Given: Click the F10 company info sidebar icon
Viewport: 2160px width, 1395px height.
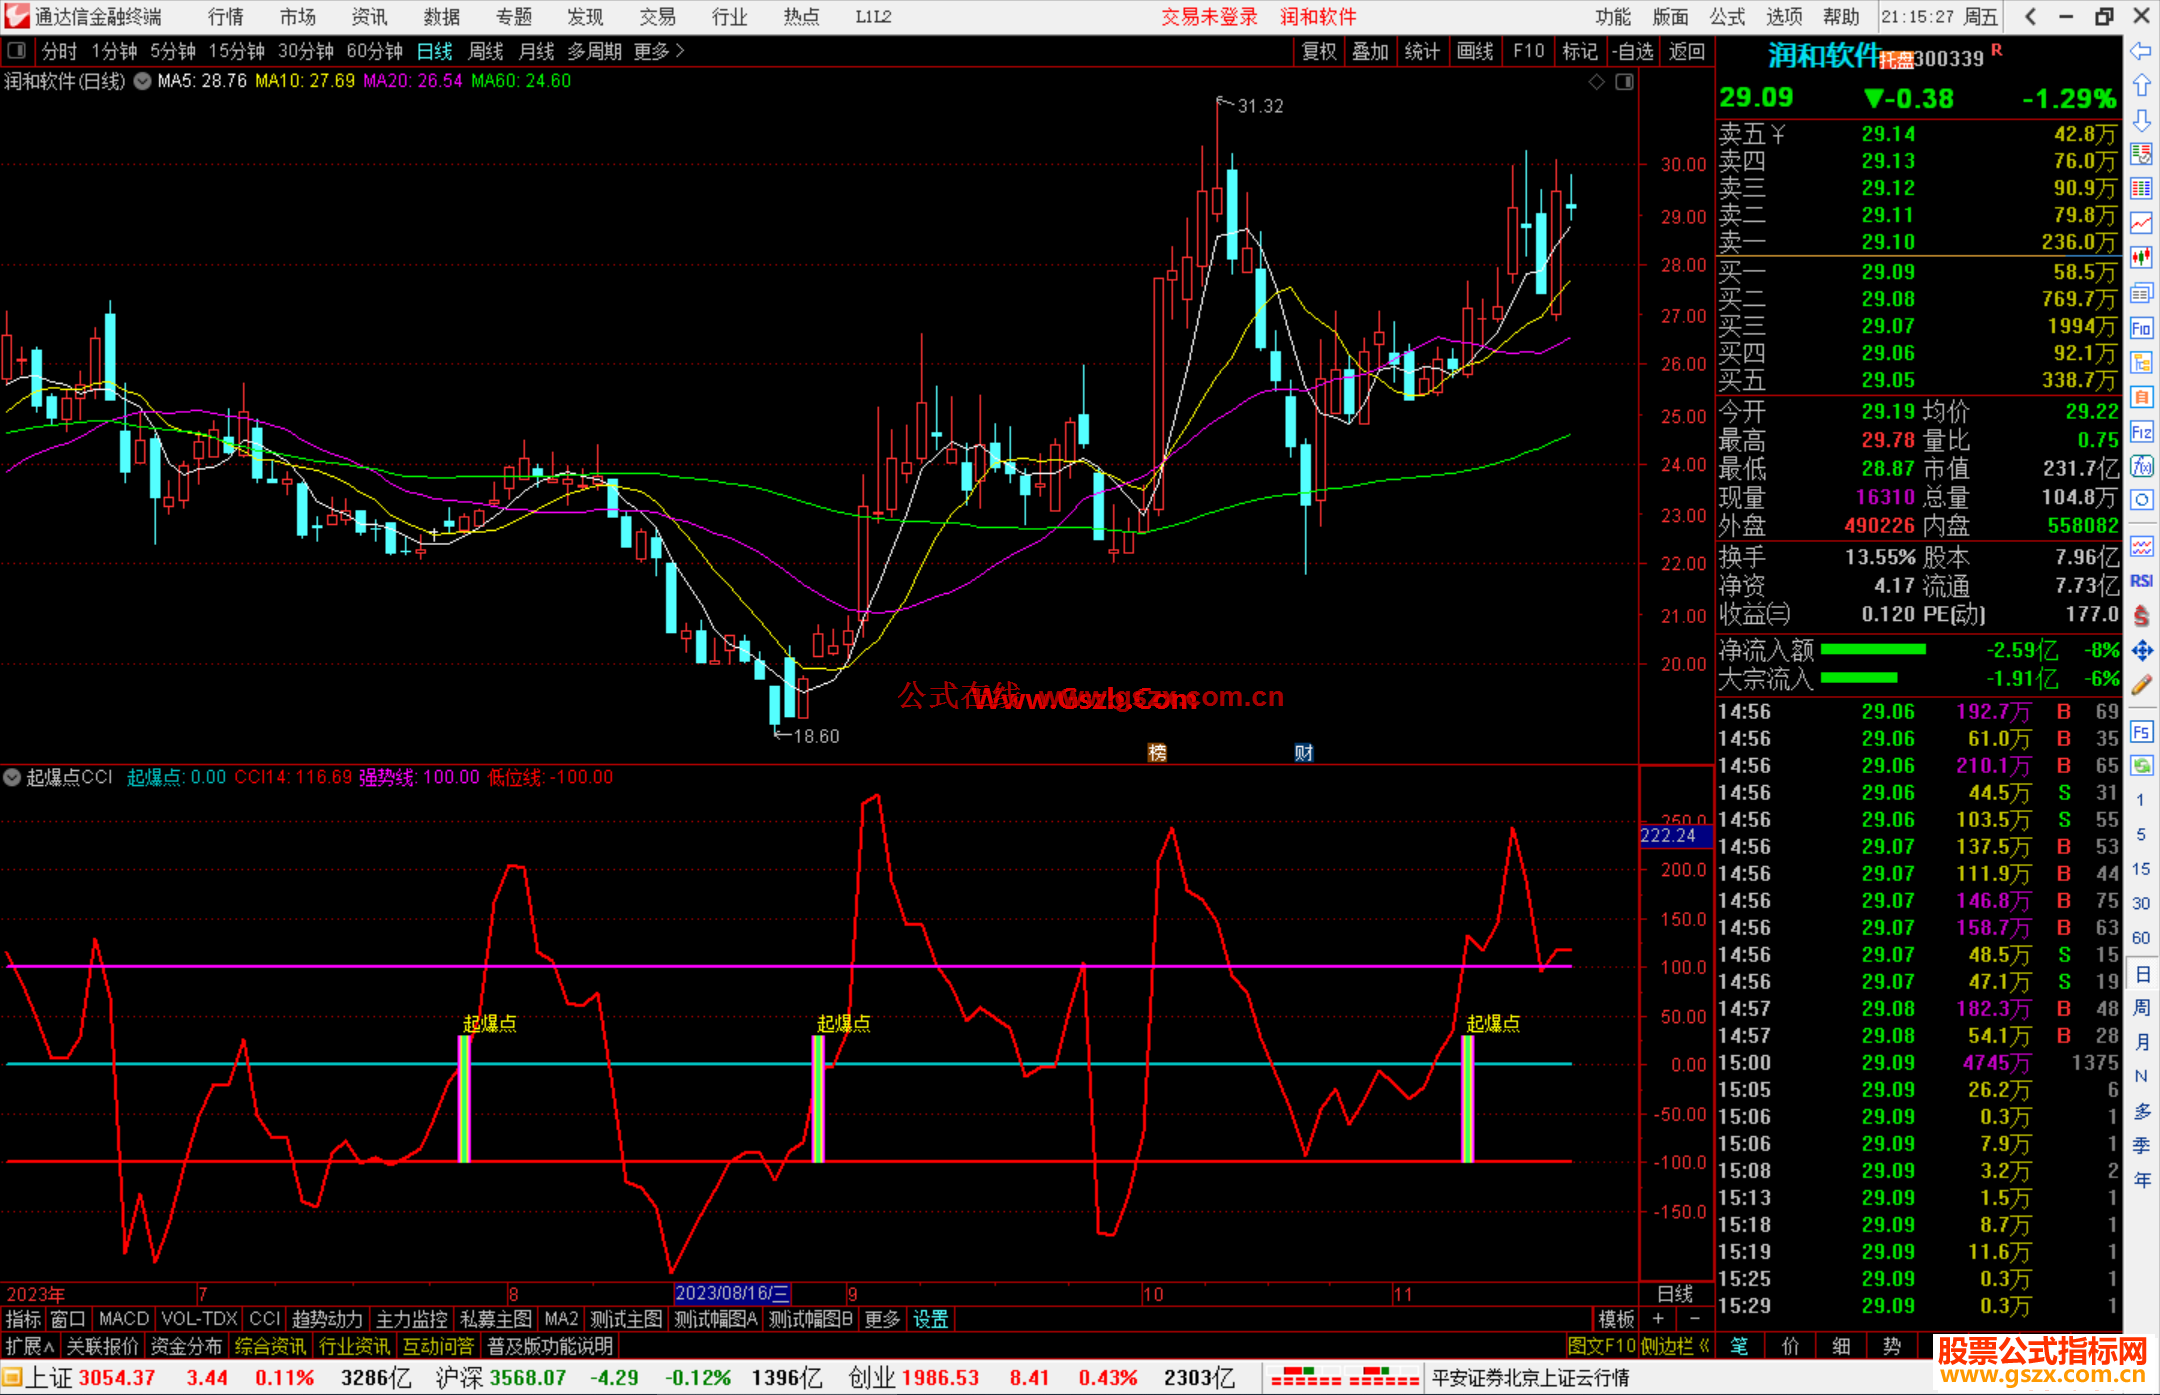Looking at the screenshot, I should [2141, 328].
